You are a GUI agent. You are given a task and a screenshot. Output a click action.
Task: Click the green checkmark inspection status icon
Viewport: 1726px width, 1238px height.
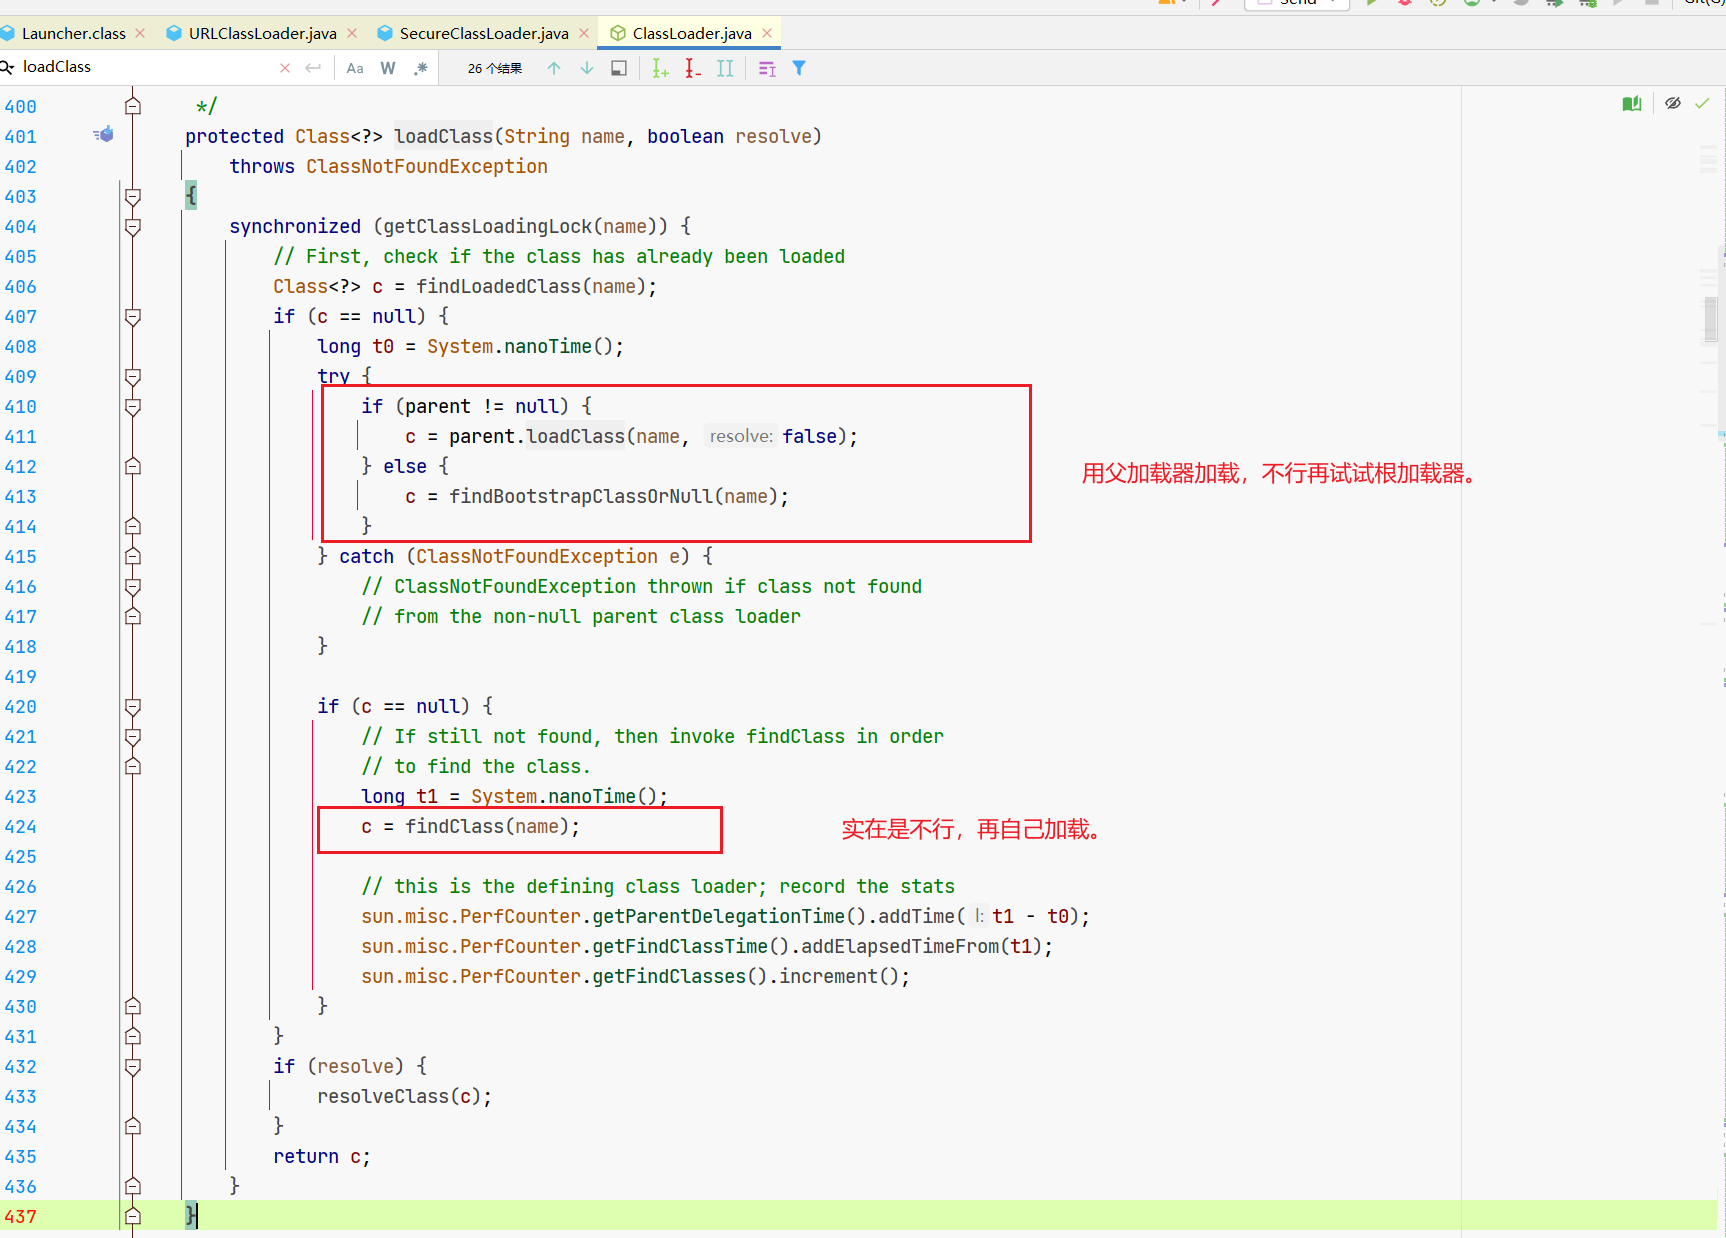[x=1702, y=103]
